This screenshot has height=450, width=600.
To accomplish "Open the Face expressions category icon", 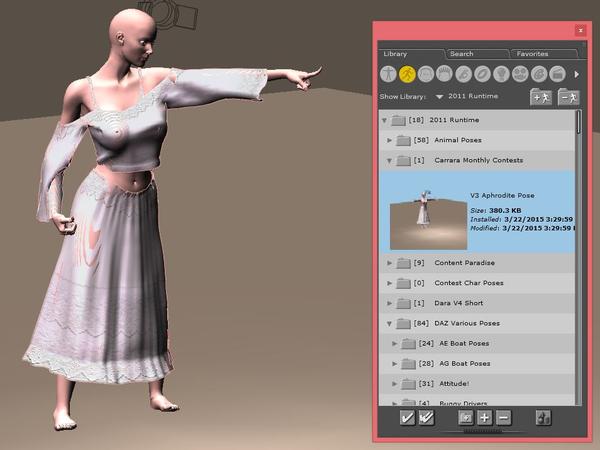I will pos(426,73).
